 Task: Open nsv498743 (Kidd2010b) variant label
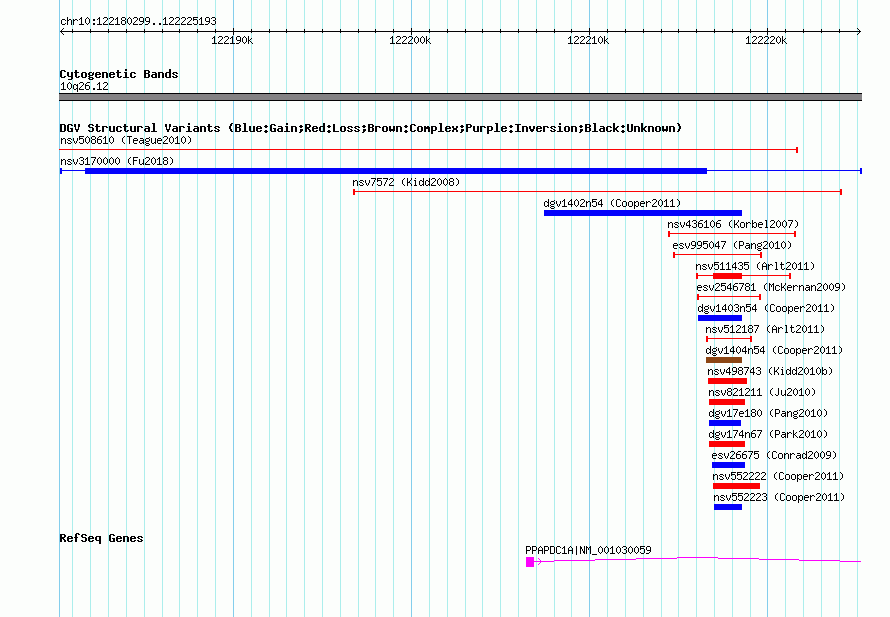coord(770,371)
